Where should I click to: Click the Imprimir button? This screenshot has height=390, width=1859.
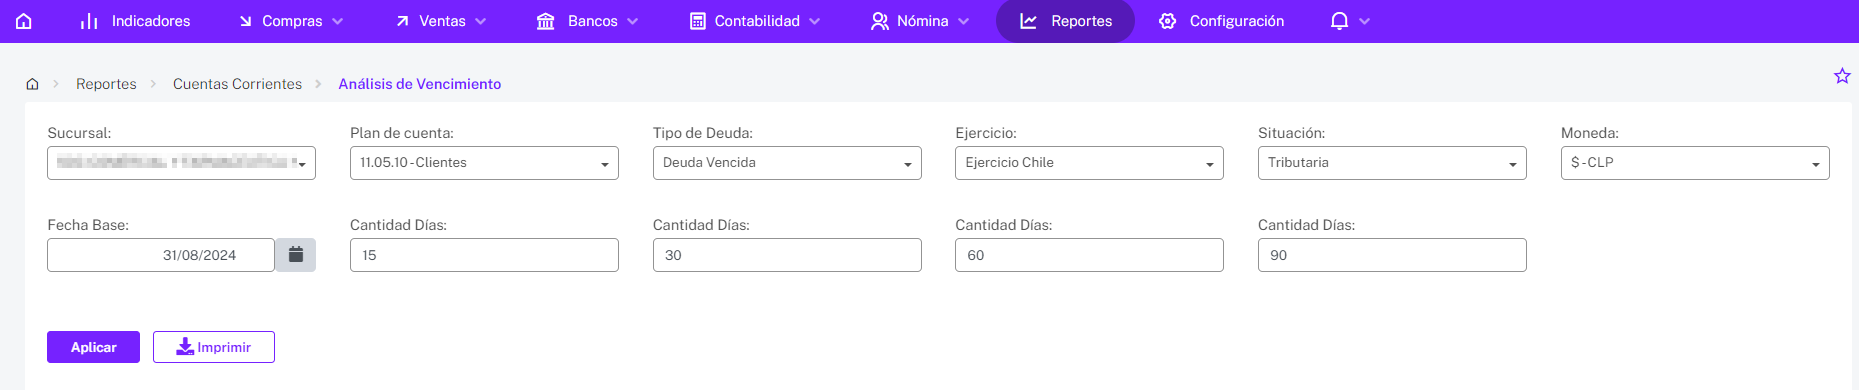tap(214, 347)
